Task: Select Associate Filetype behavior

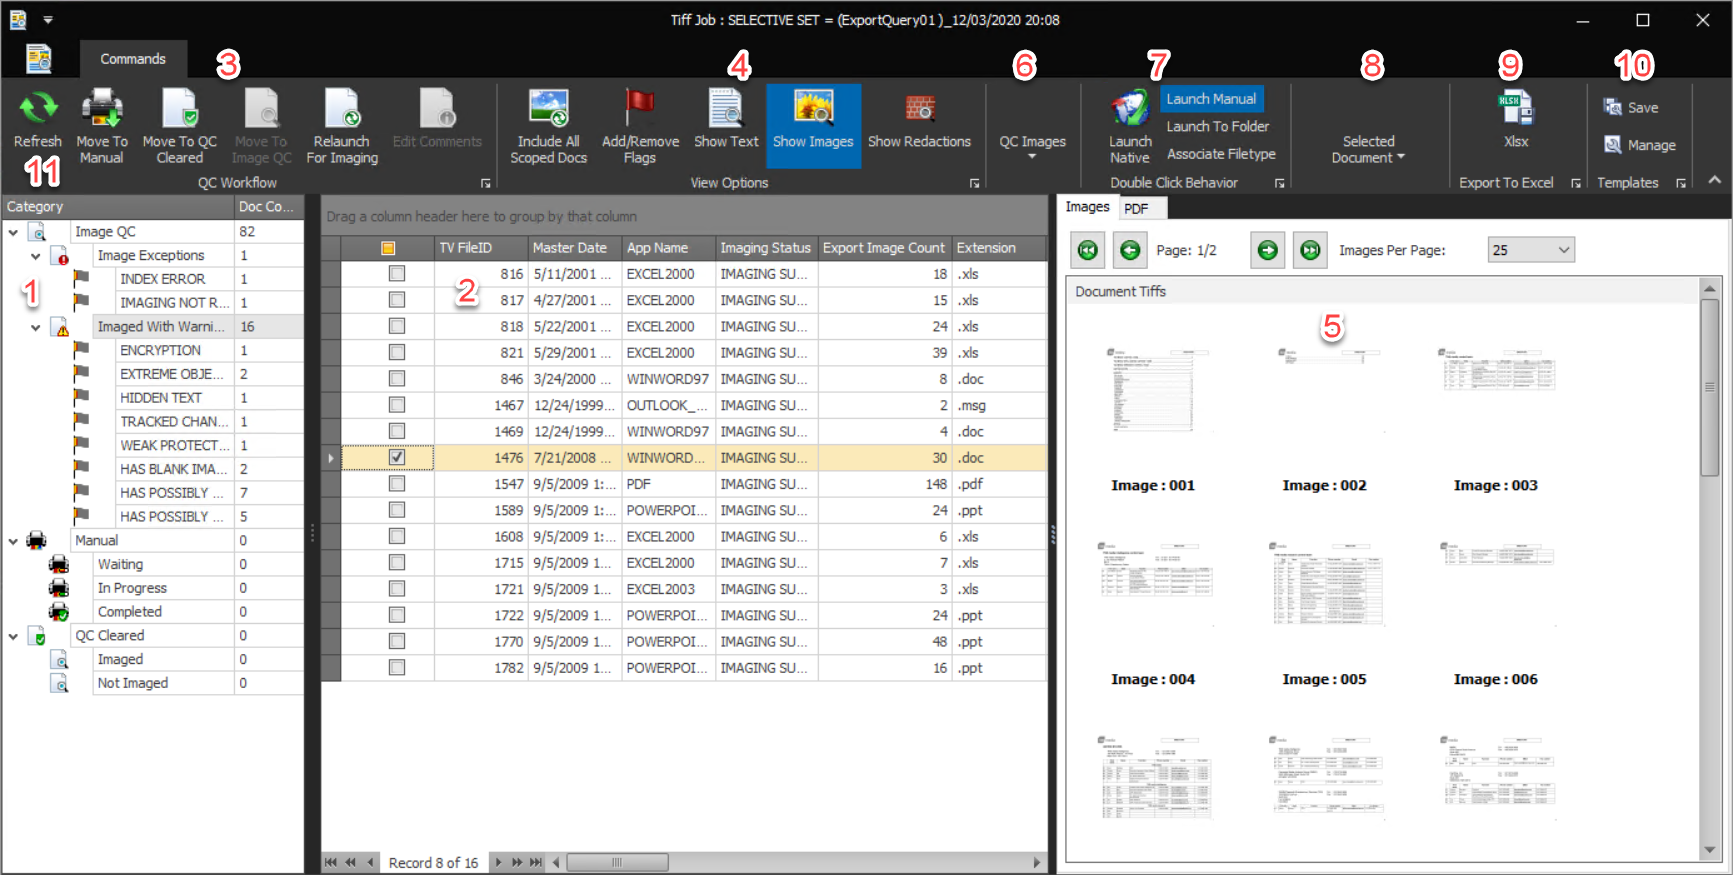Action: pyautogui.click(x=1221, y=154)
